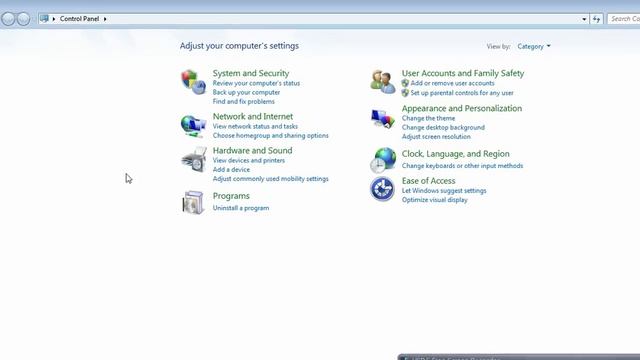The image size is (640, 360).
Task: Expand arrow before Control Panel in breadcrumb
Action: 53,19
